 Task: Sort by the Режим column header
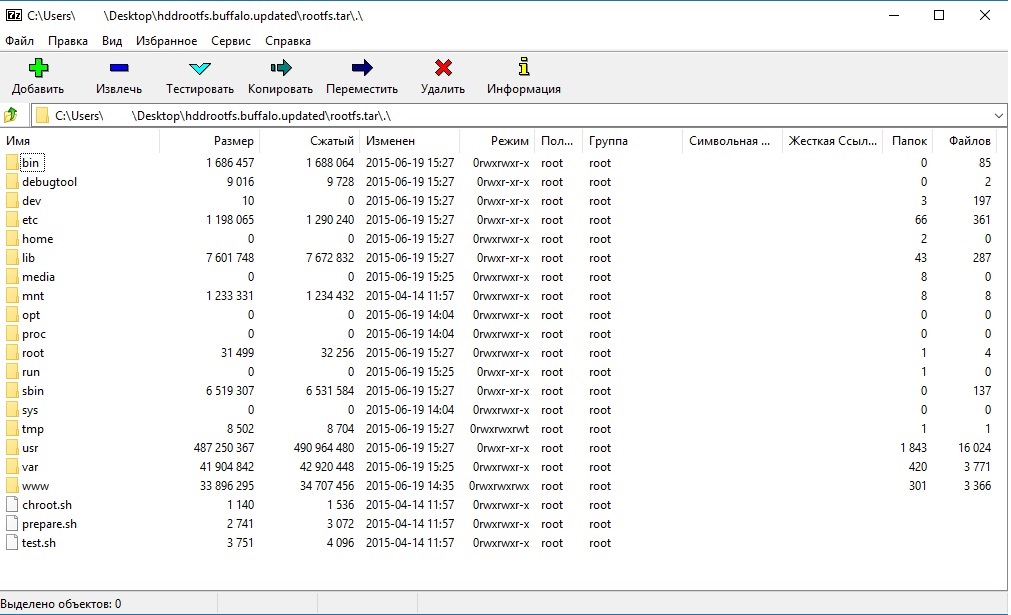coord(496,141)
